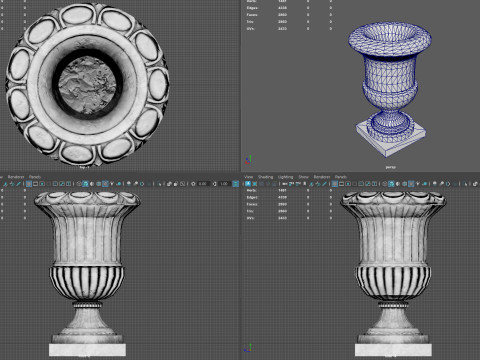This screenshot has height=360, width=480.
Task: Toggle Field Chart icon in front view toolbar
Action: click(55, 184)
